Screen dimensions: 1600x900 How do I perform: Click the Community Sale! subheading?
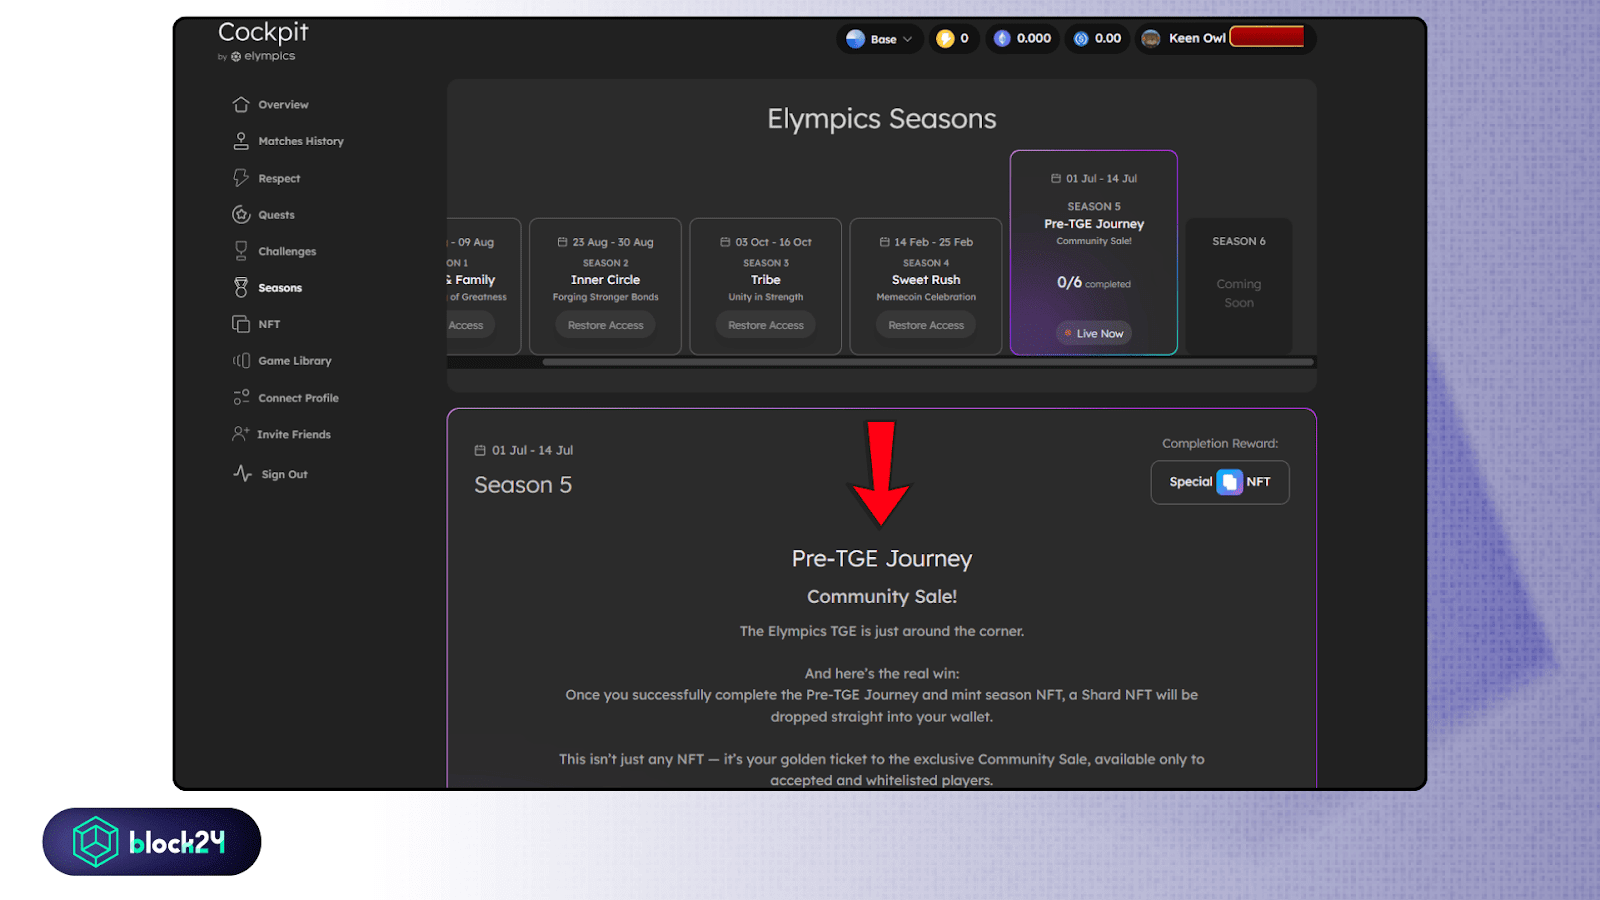(x=882, y=597)
